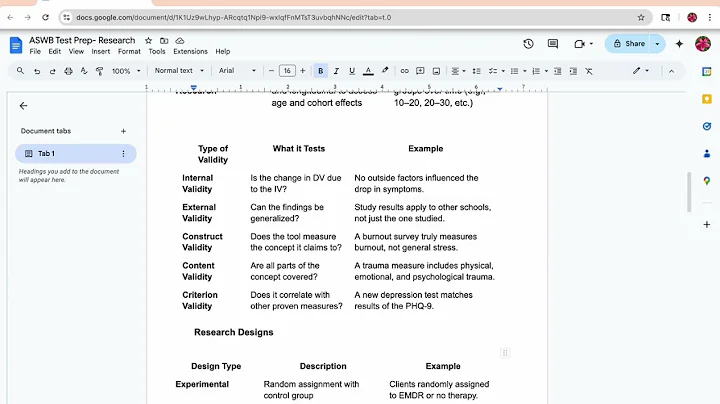Image resolution: width=720 pixels, height=404 pixels.
Task: Increase font size with plus button
Action: pos(303,71)
